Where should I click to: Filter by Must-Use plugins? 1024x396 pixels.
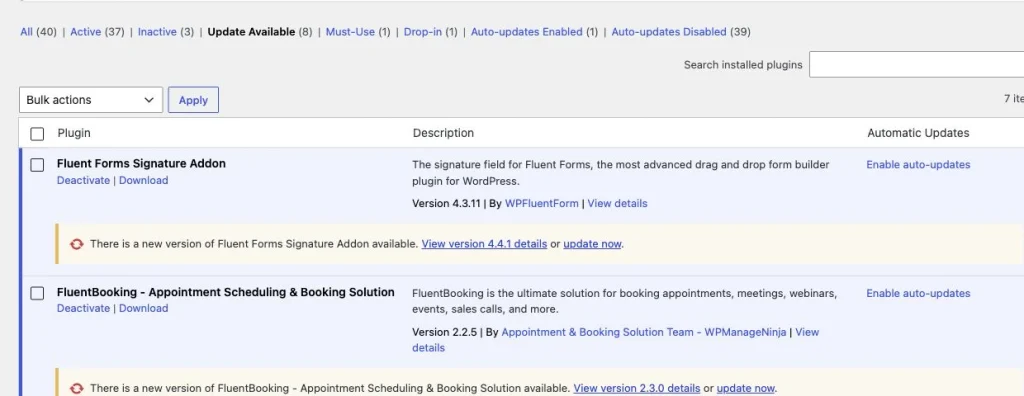point(351,31)
